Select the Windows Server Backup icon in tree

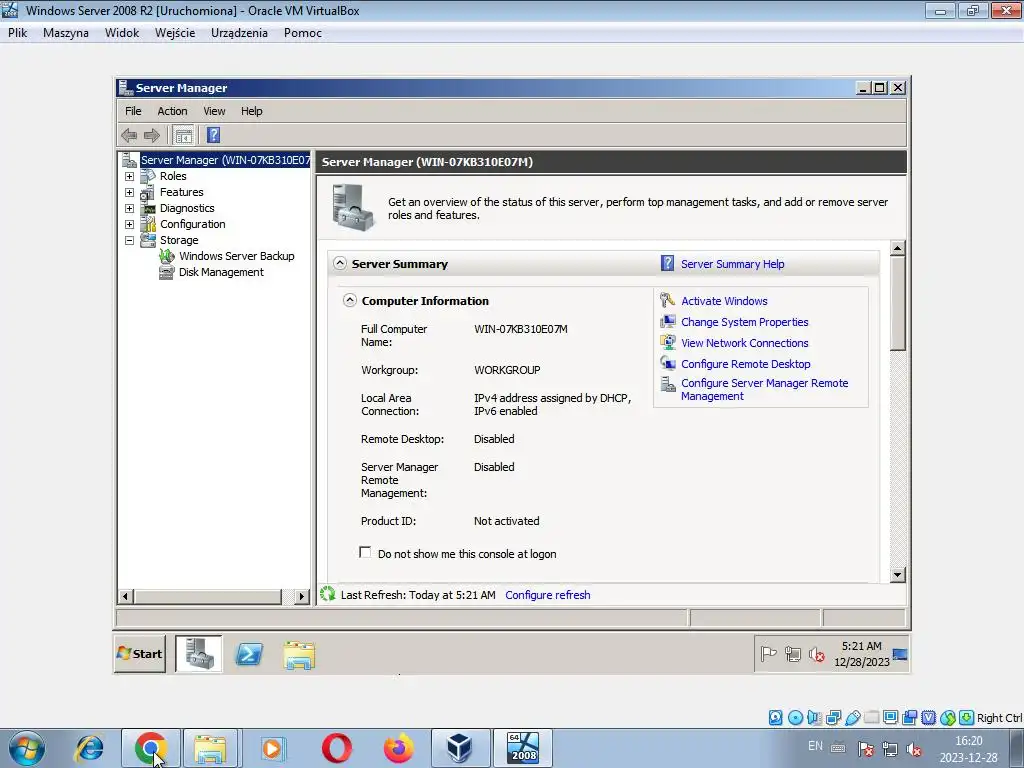click(x=167, y=256)
